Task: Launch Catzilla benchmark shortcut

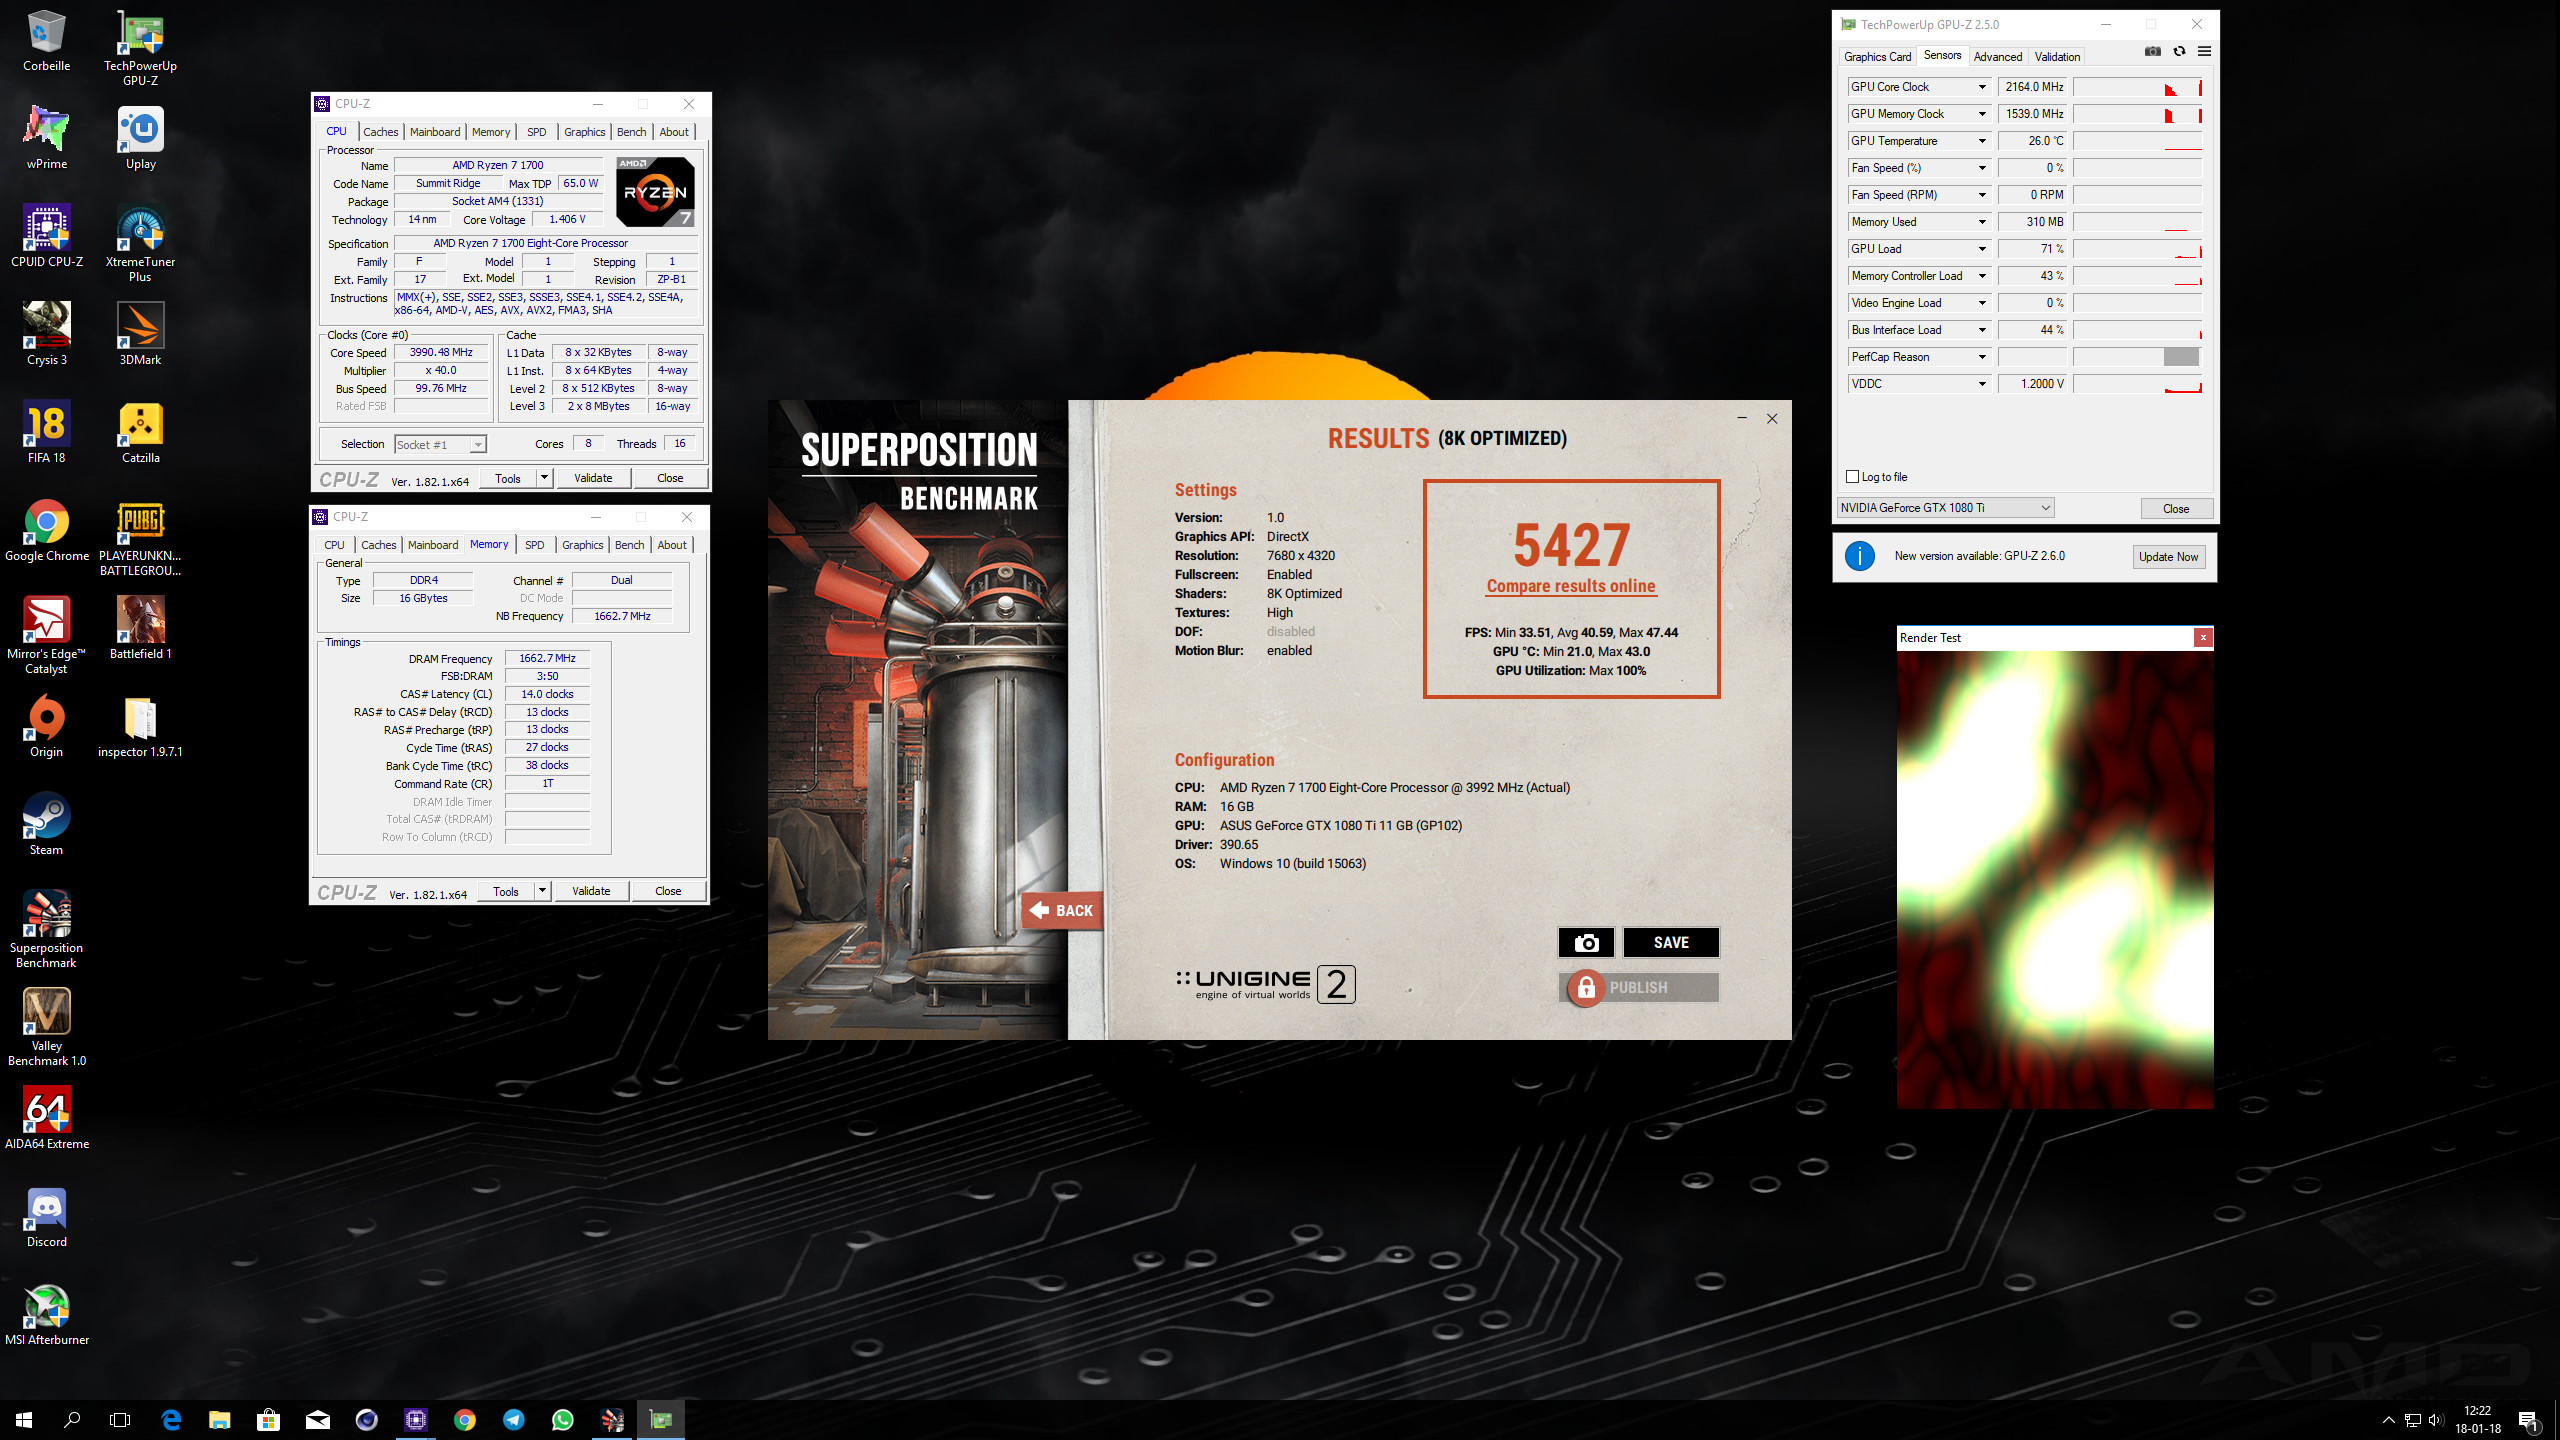Action: pos(140,433)
